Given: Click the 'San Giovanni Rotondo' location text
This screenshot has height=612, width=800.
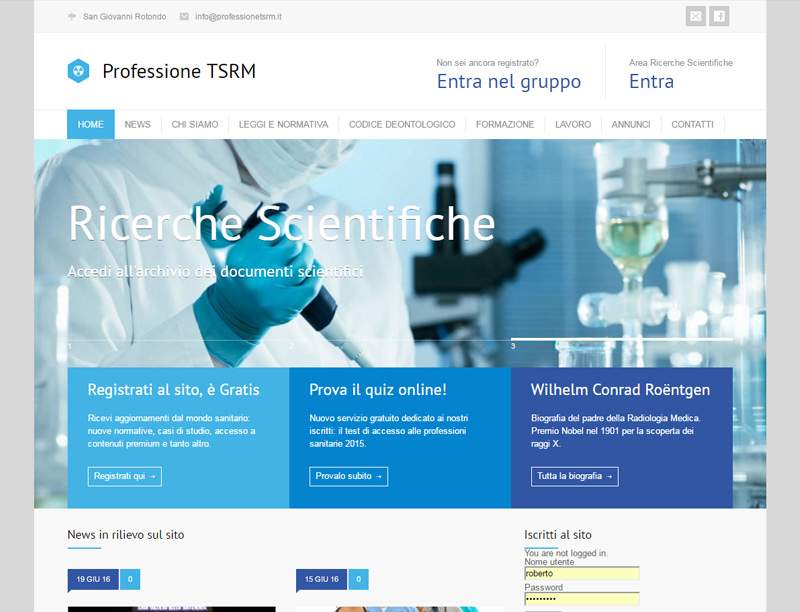Looking at the screenshot, I should click(124, 16).
